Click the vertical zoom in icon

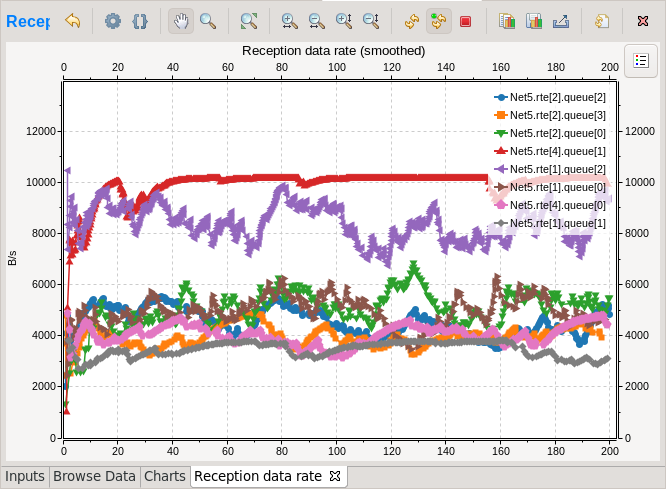(344, 21)
